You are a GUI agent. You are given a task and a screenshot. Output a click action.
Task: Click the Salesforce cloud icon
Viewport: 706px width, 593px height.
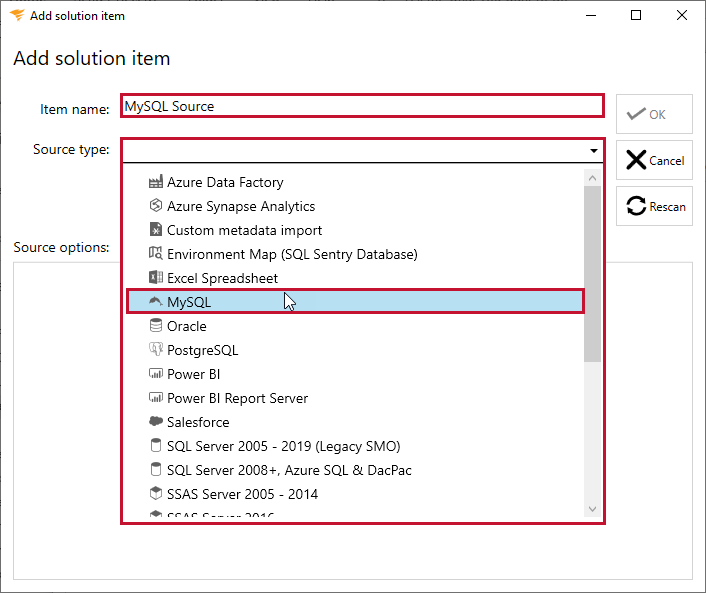(156, 421)
